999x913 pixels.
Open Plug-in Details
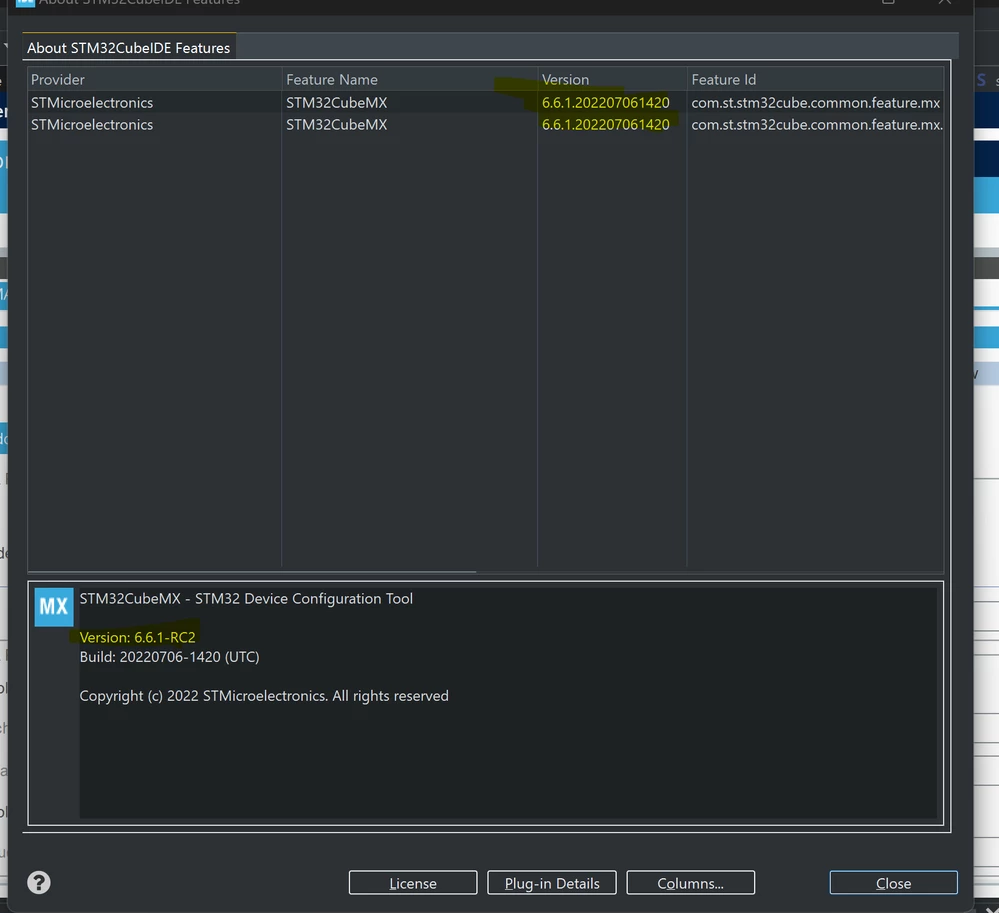click(x=552, y=883)
